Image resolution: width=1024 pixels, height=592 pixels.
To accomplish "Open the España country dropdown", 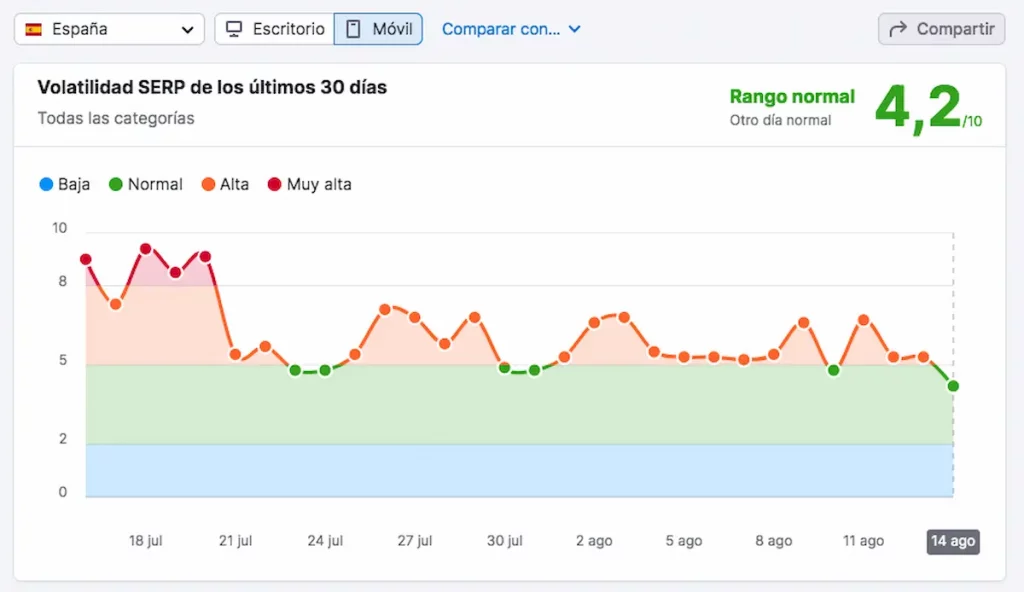I will point(109,29).
